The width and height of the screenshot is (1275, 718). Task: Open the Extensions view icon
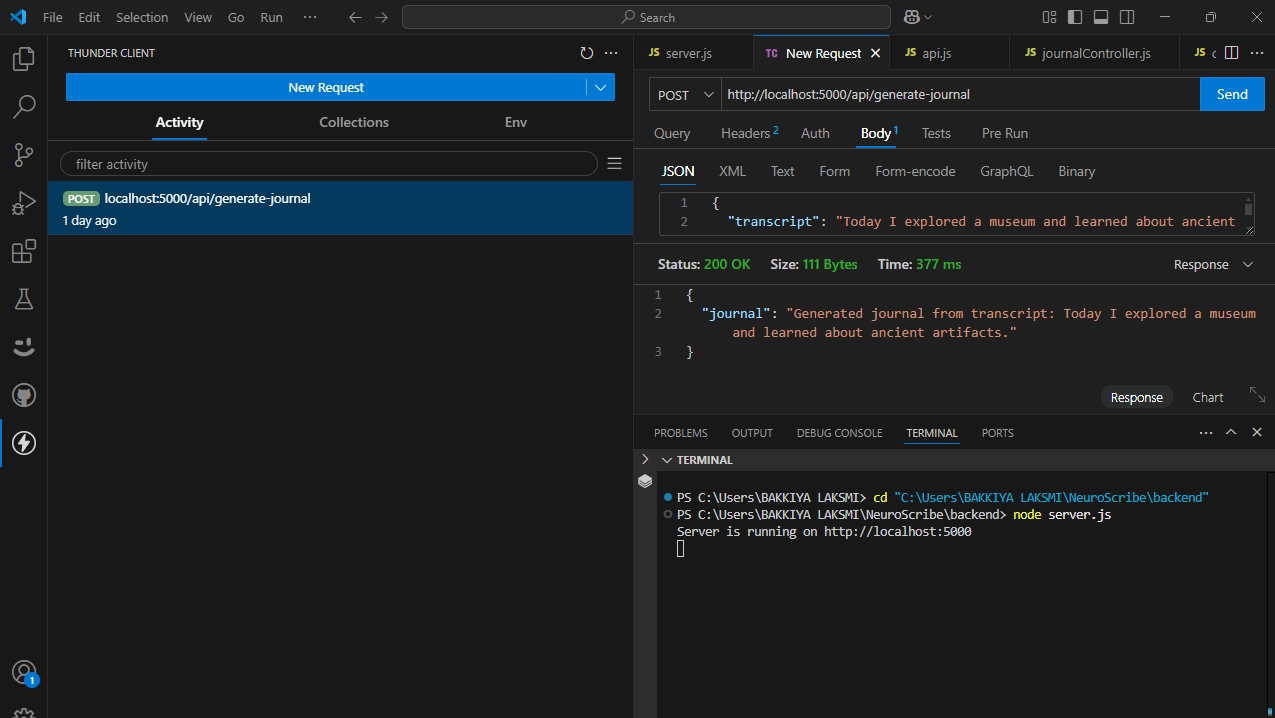tap(23, 251)
